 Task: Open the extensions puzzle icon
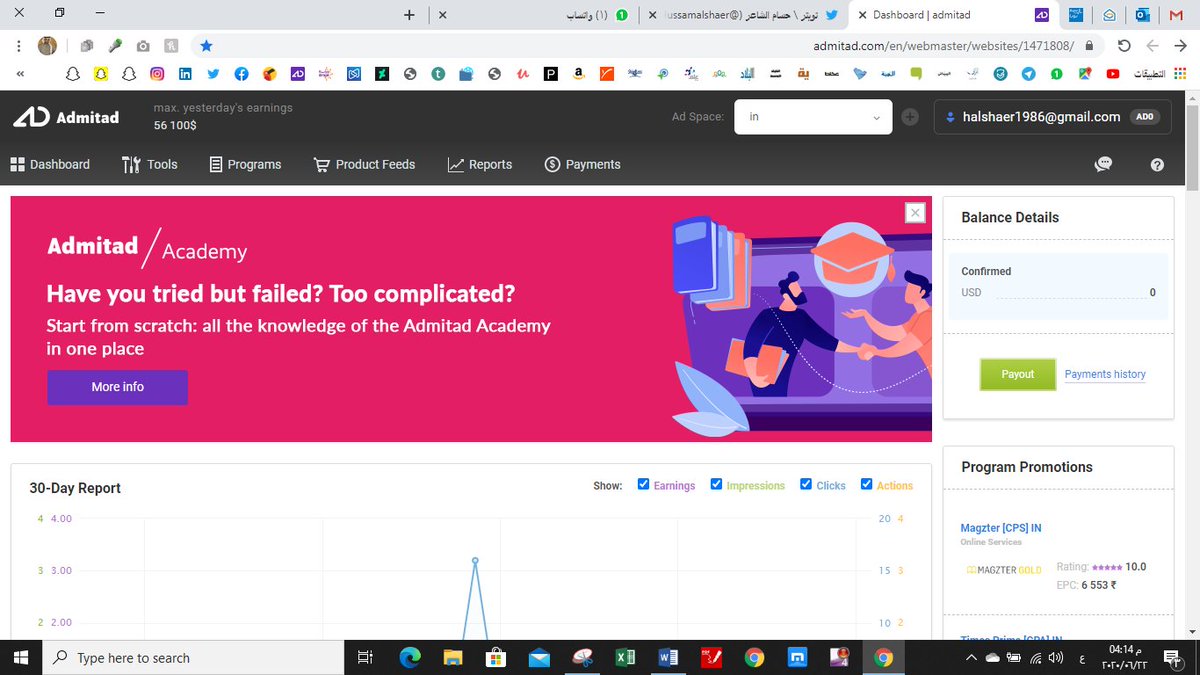point(86,46)
